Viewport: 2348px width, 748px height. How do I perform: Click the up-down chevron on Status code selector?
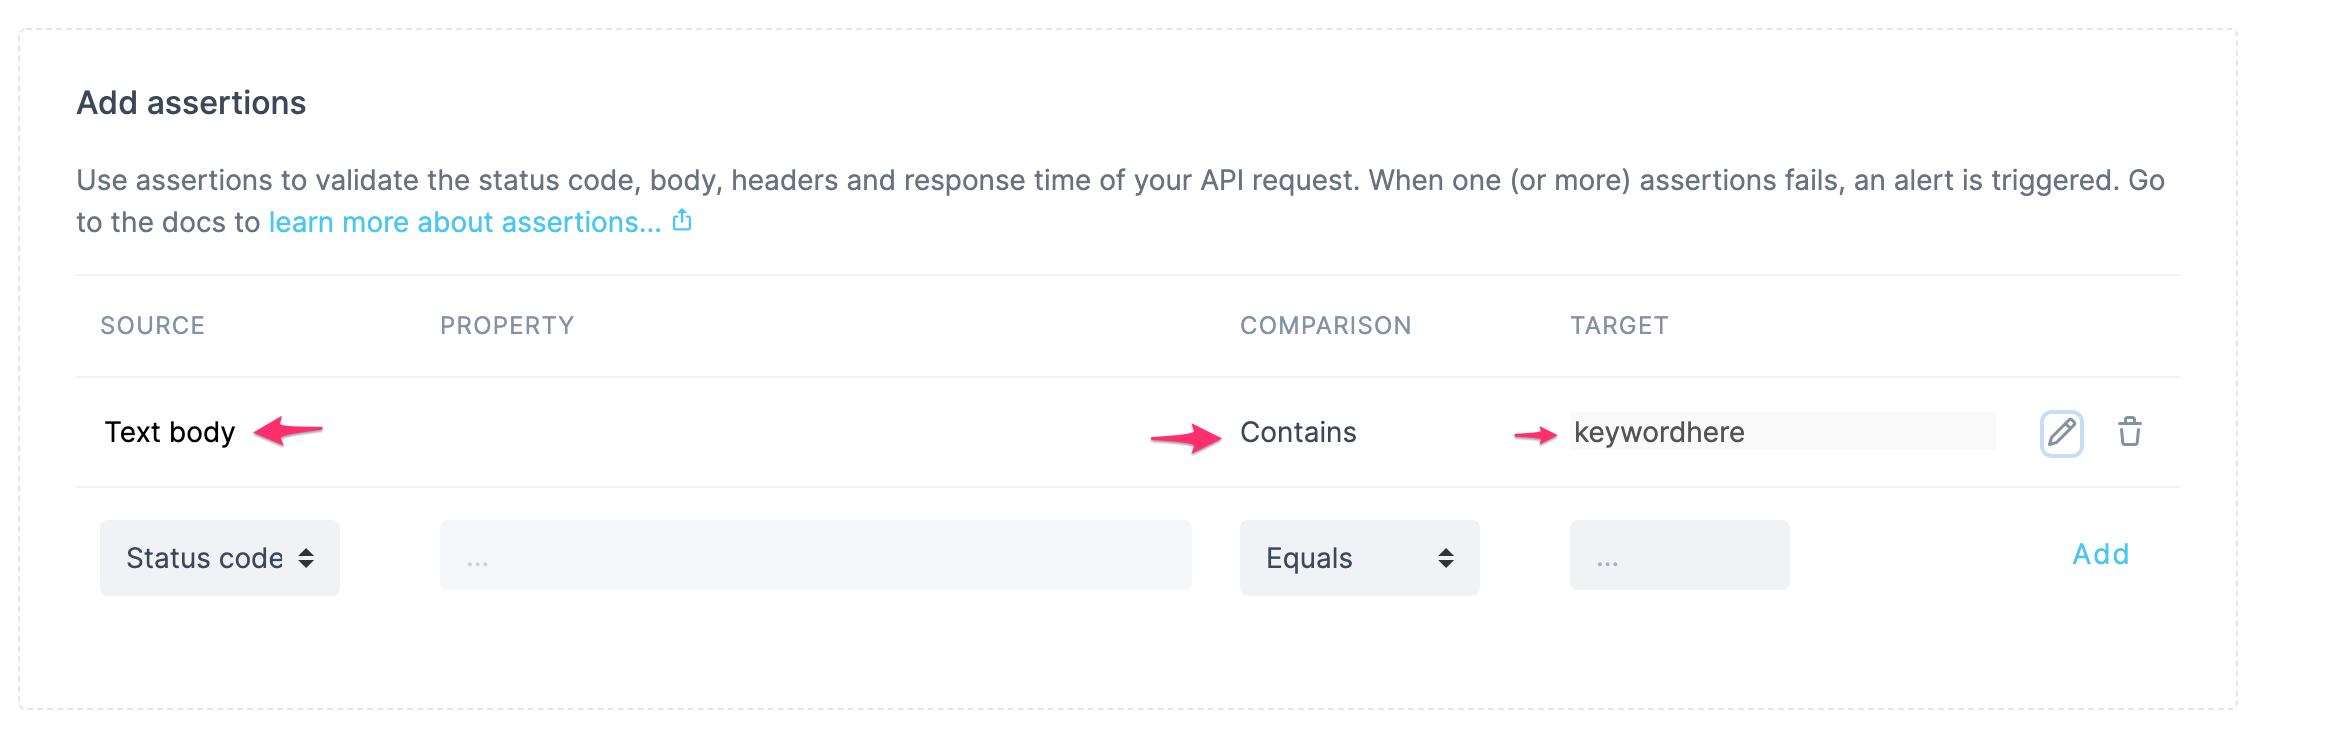(x=306, y=558)
